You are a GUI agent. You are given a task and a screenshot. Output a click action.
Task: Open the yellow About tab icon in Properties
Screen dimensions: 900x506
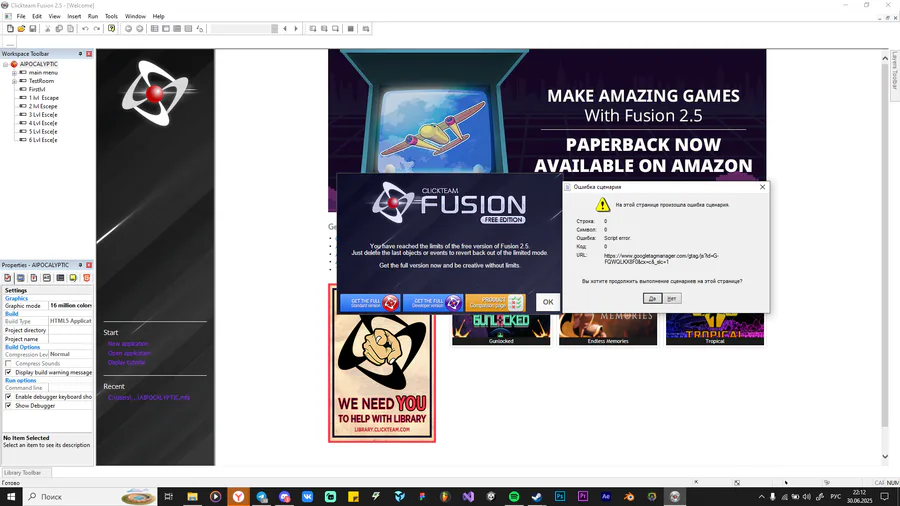(73, 278)
